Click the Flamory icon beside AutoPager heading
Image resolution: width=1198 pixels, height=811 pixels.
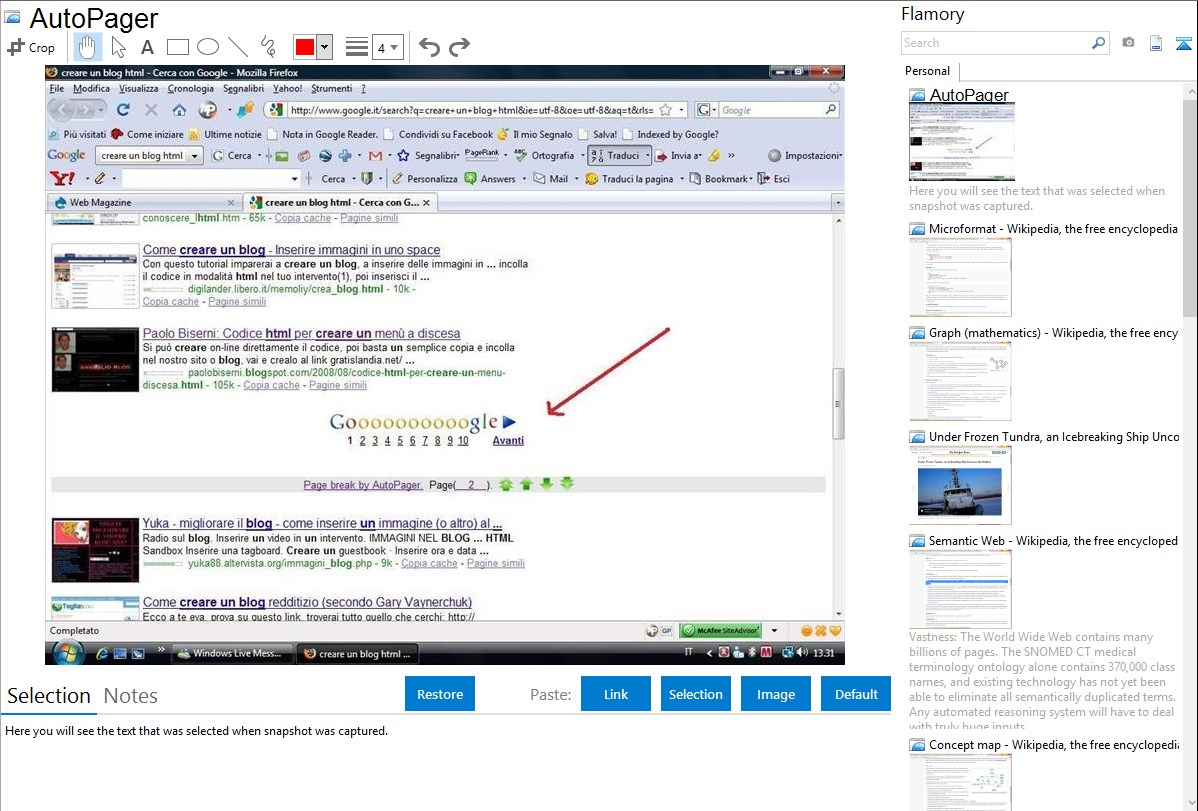(12, 16)
